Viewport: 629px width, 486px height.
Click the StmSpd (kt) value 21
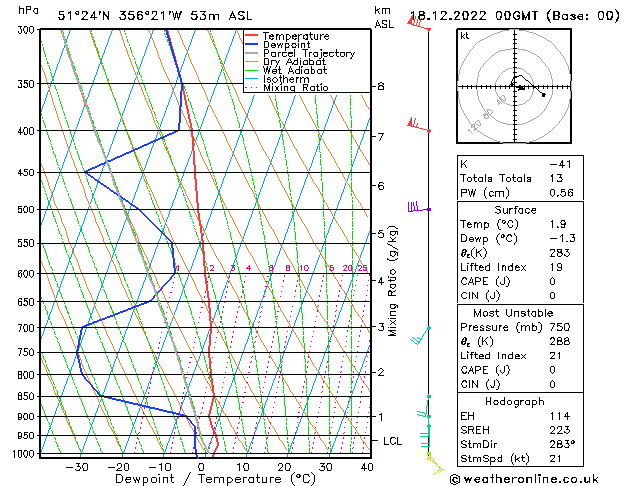pyautogui.click(x=556, y=458)
